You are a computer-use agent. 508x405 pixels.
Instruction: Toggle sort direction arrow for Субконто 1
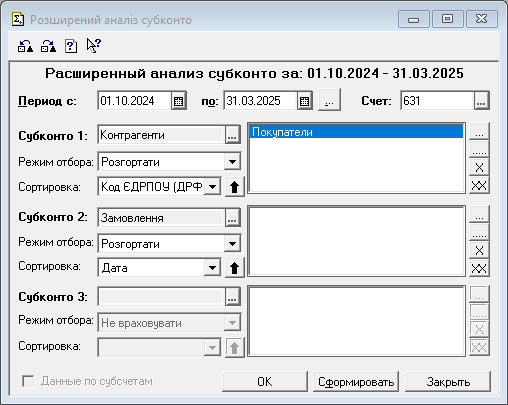(235, 187)
